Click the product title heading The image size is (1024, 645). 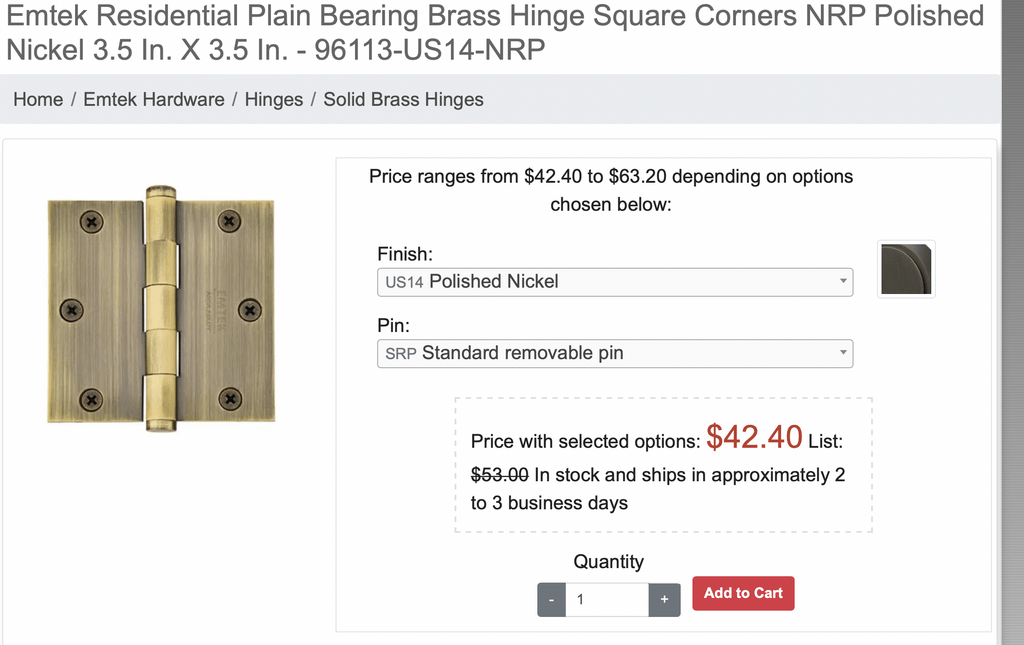pyautogui.click(x=494, y=32)
